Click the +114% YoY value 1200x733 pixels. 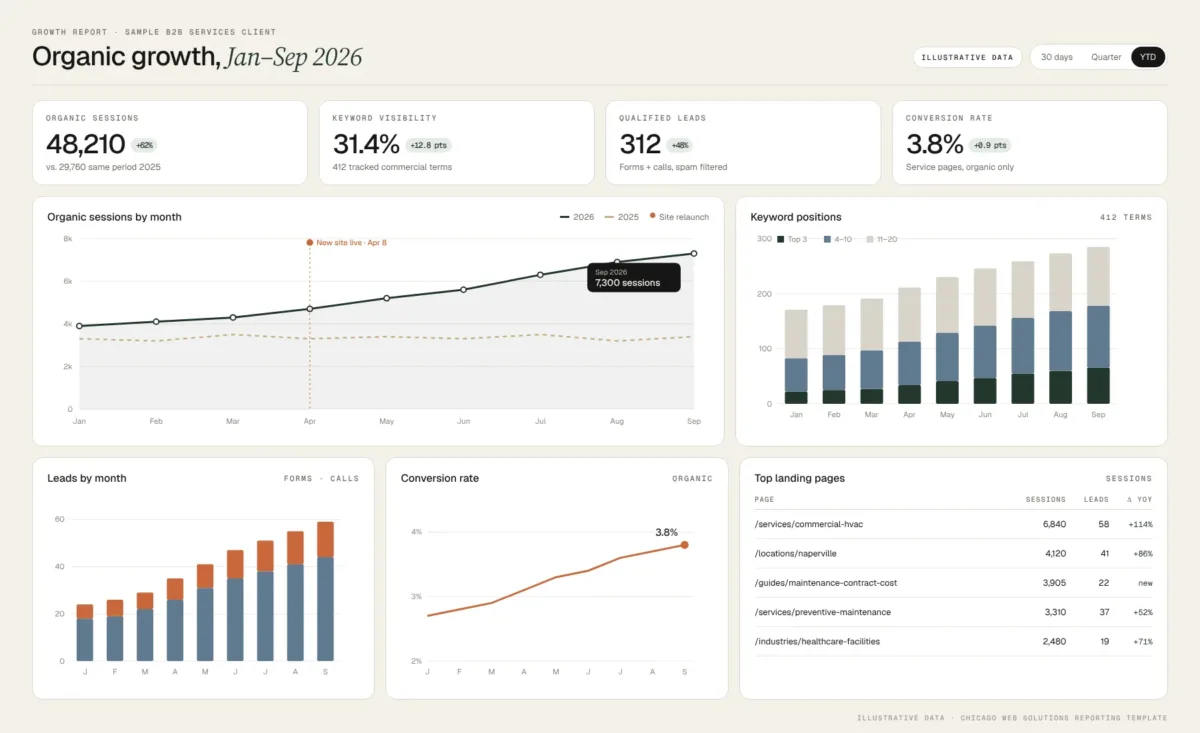pos(1140,524)
